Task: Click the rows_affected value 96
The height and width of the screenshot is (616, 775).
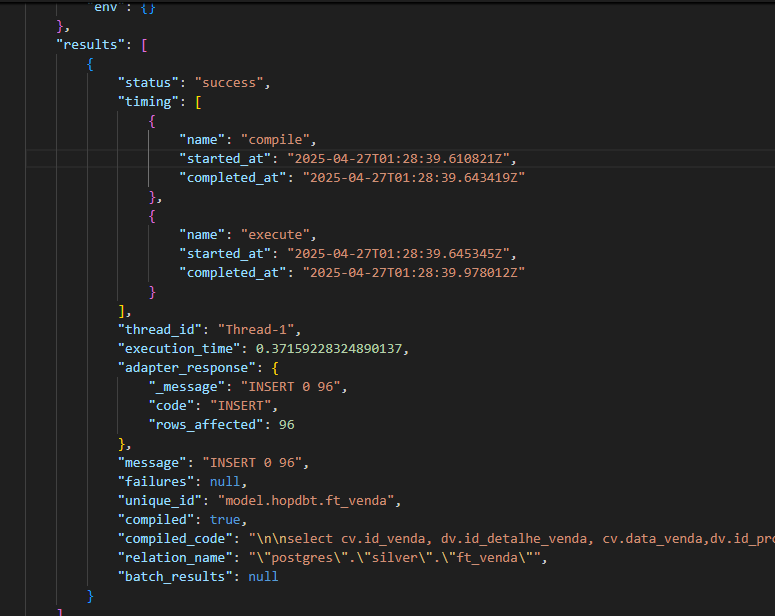Action: click(287, 425)
